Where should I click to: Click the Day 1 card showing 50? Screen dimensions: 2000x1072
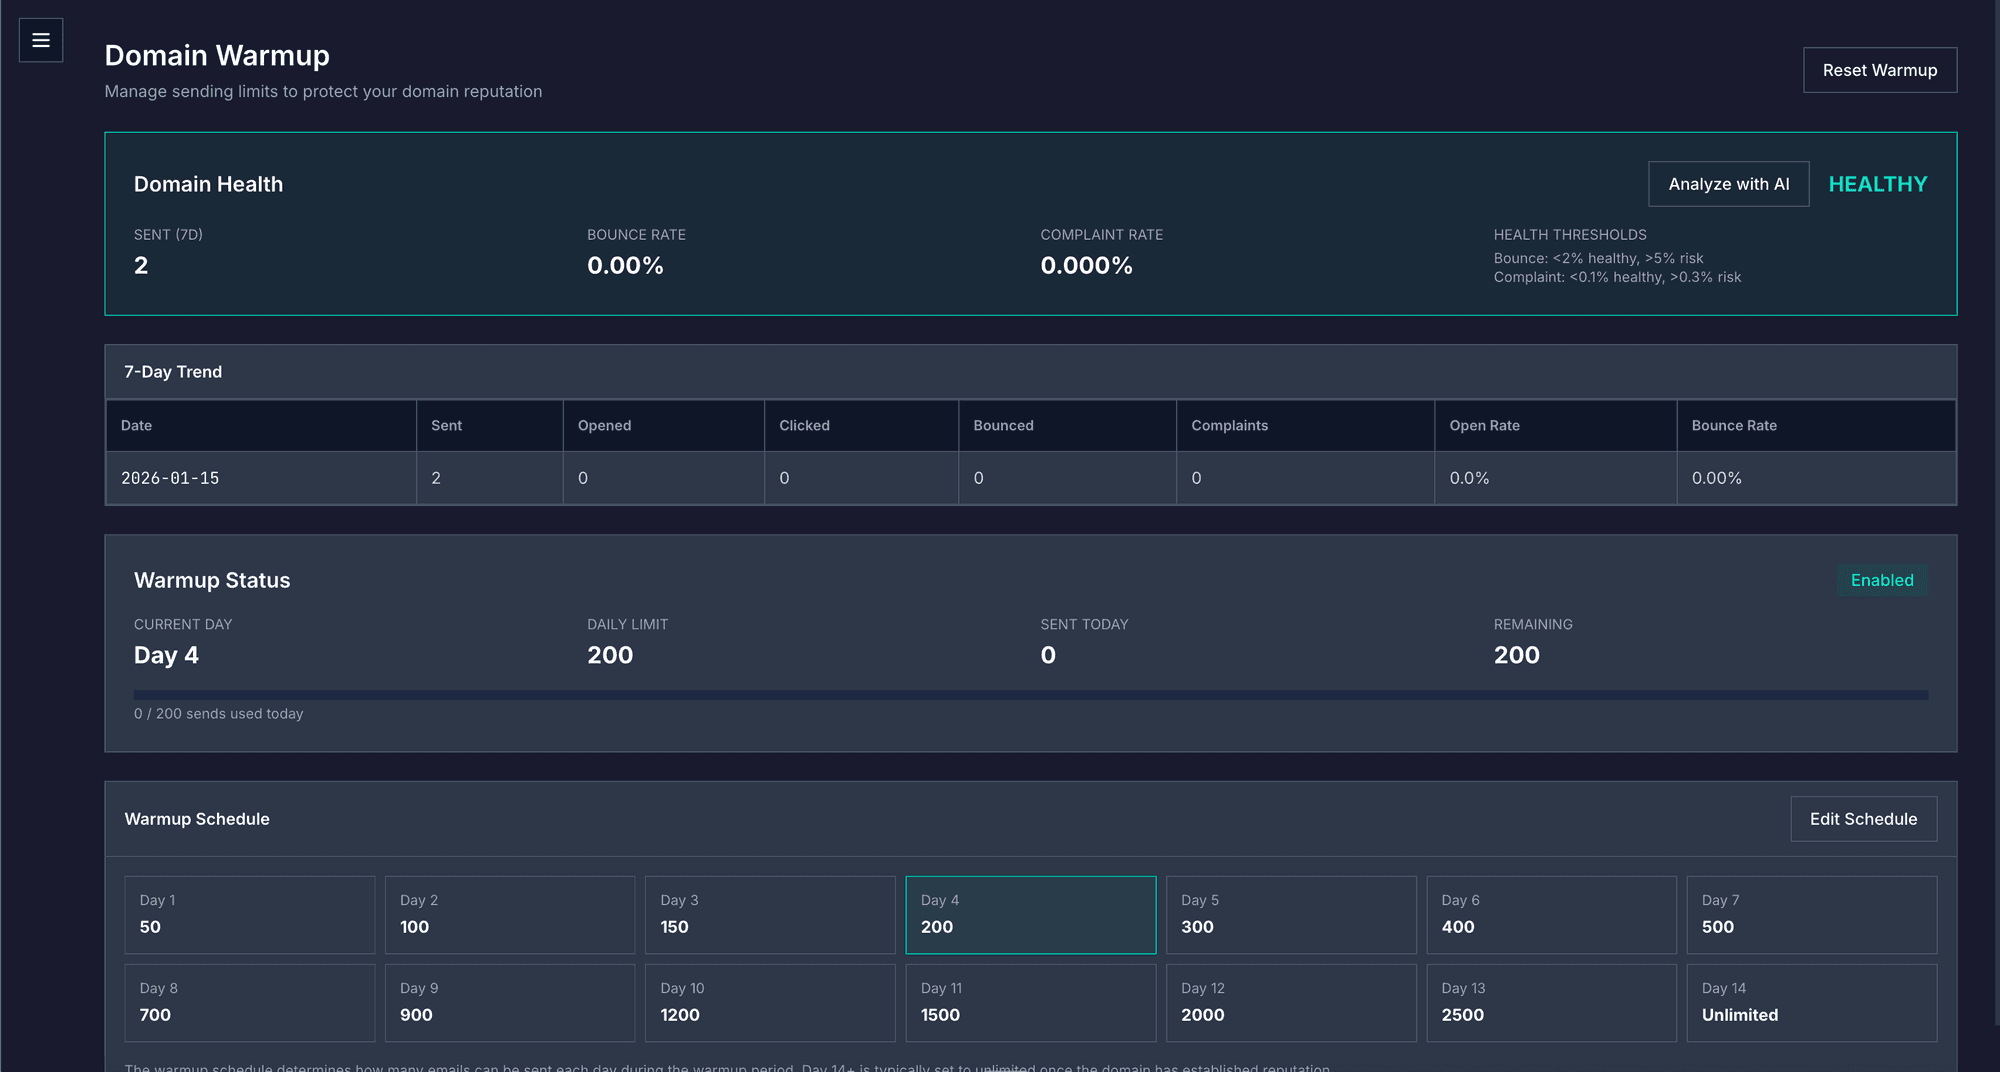pos(249,914)
